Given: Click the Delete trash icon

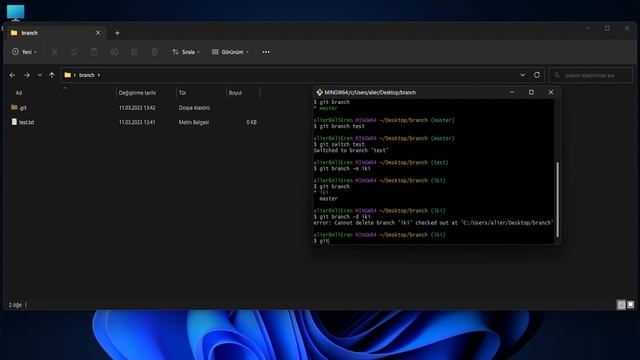Looking at the screenshot, I should tap(154, 52).
